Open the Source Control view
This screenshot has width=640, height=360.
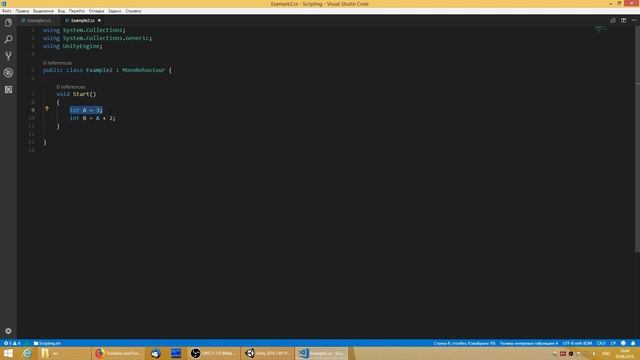[8, 56]
